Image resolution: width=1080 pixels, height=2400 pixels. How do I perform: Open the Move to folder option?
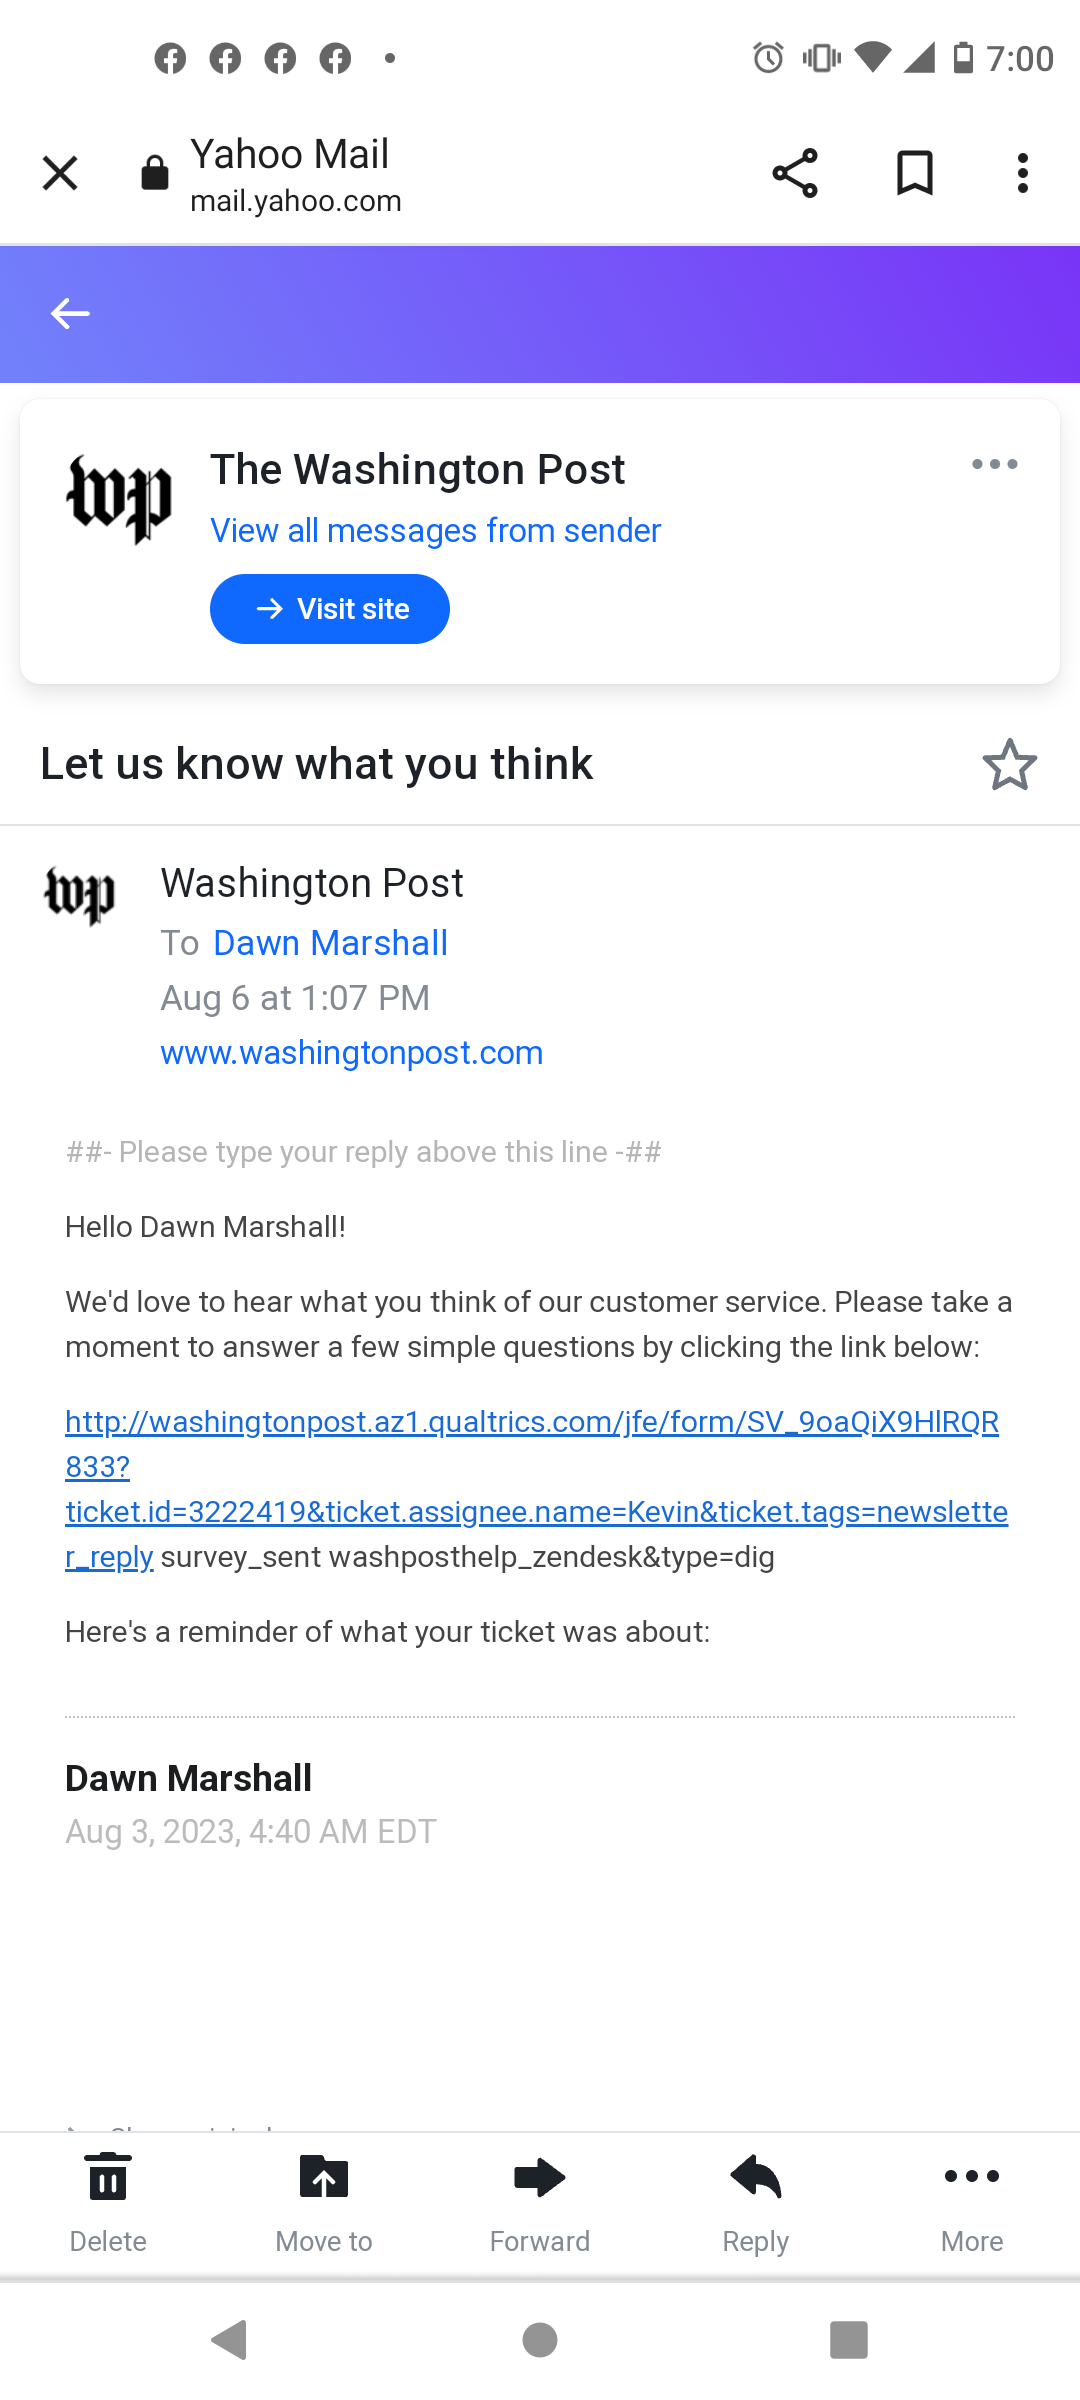[324, 2178]
